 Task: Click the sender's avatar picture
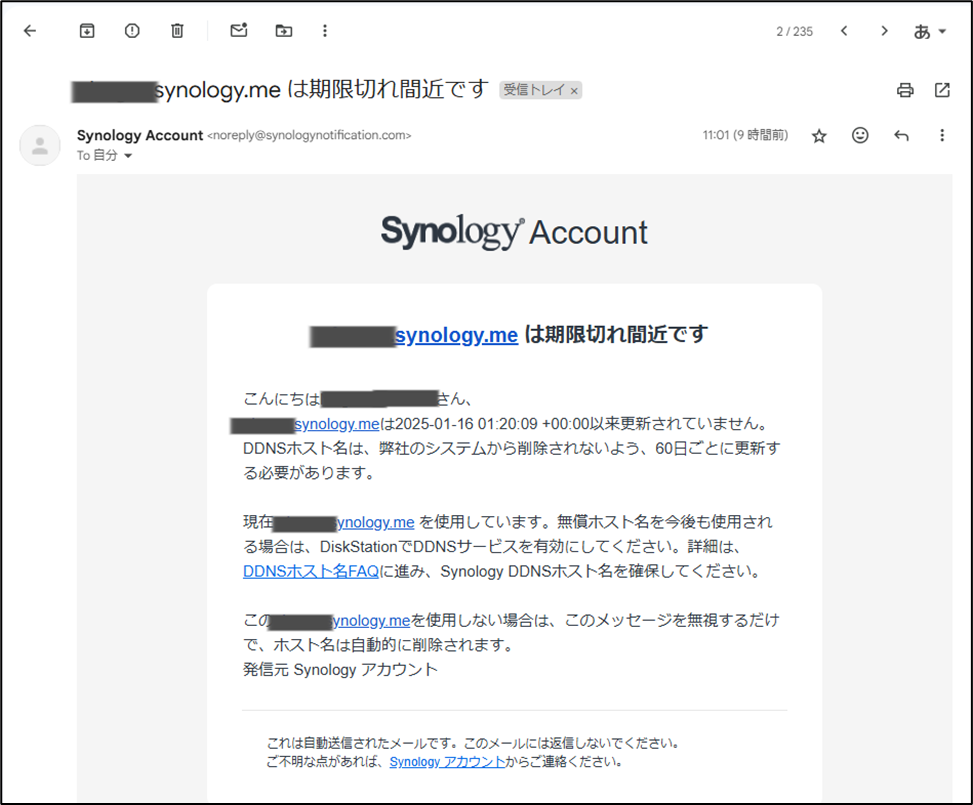(x=40, y=145)
